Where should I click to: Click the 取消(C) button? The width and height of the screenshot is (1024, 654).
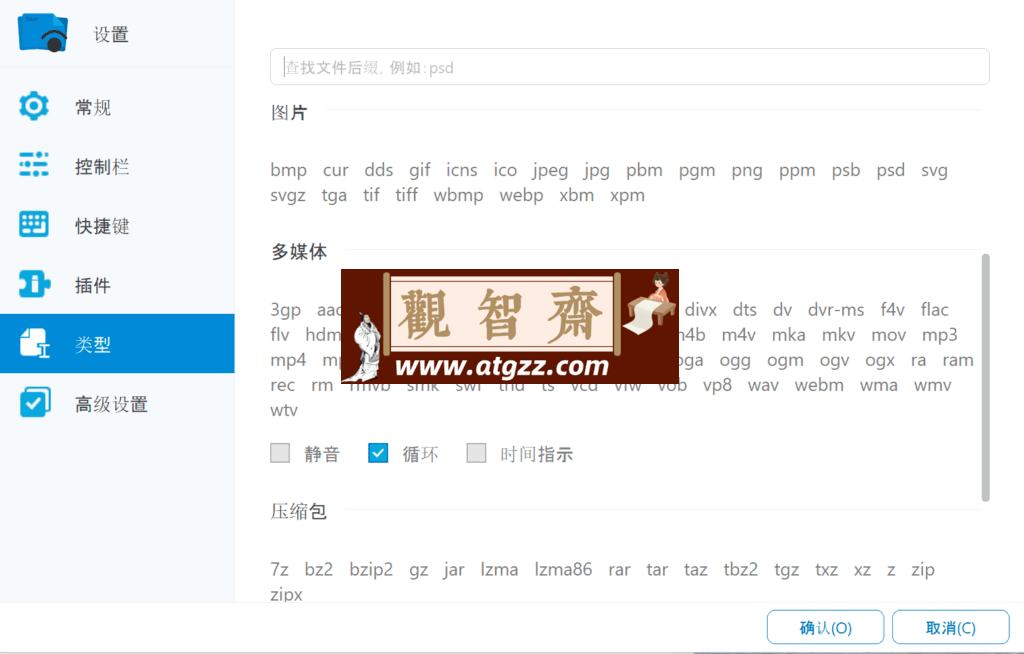point(951,627)
